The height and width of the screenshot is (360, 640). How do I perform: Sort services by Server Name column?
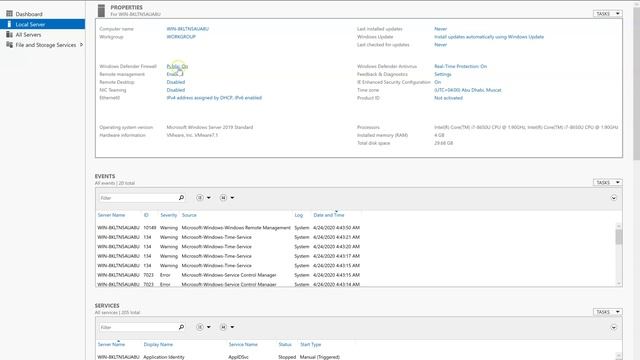[111, 344]
